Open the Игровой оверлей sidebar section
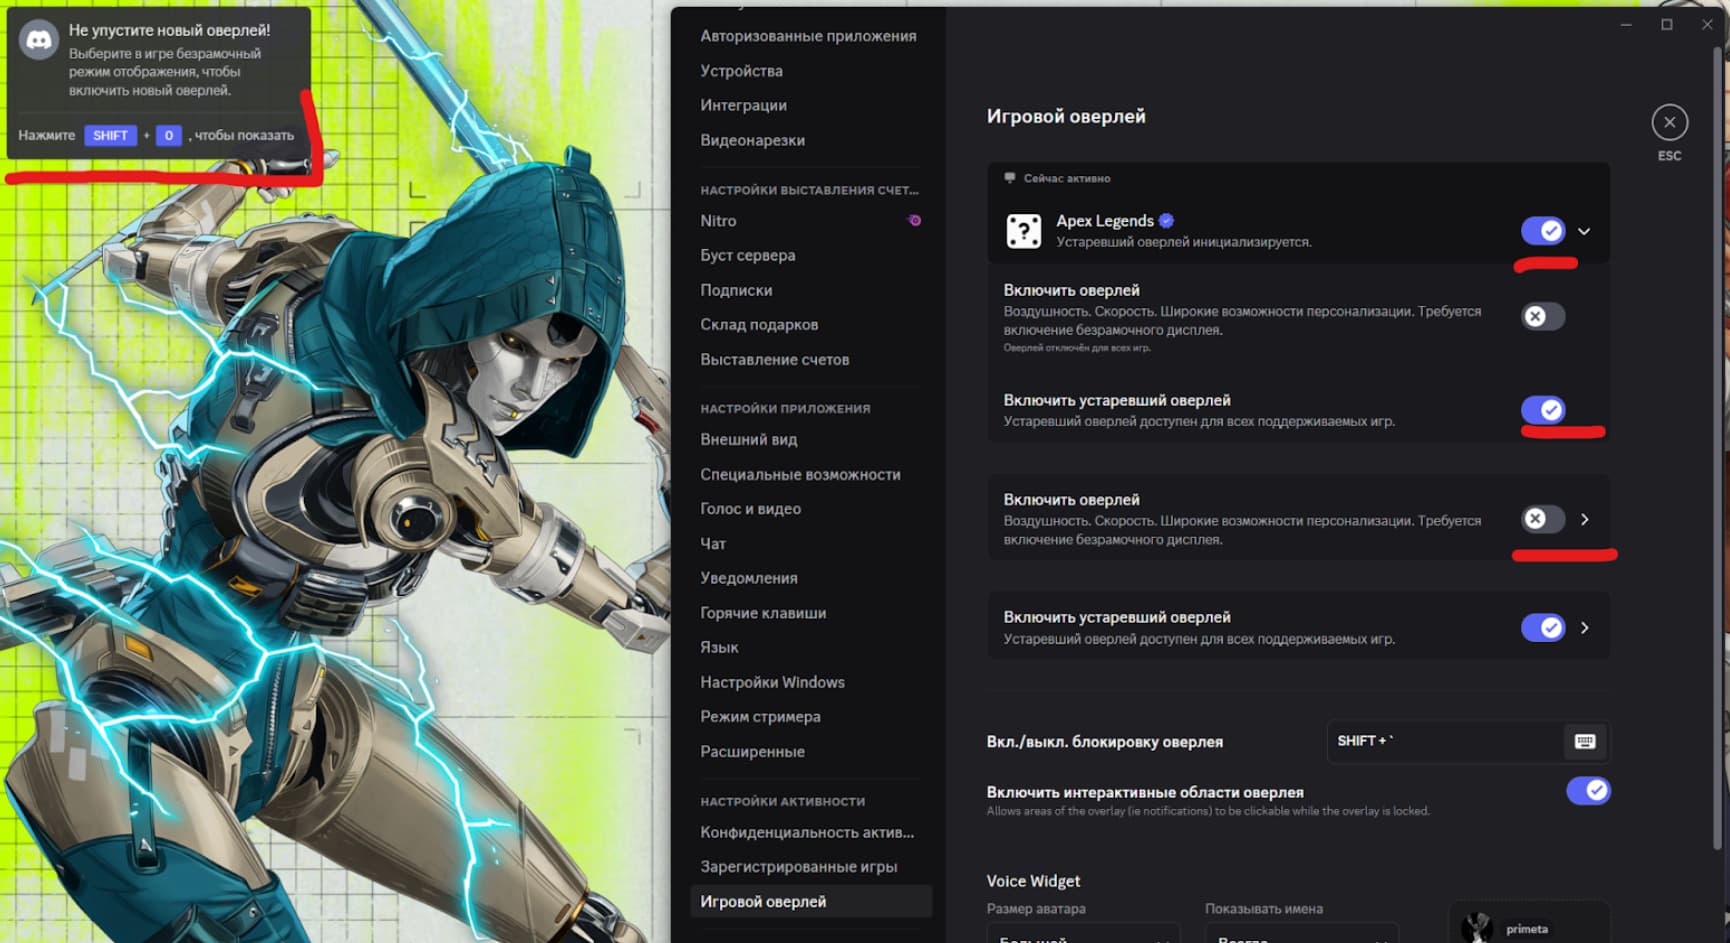Viewport: 1730px width, 943px height. point(763,900)
